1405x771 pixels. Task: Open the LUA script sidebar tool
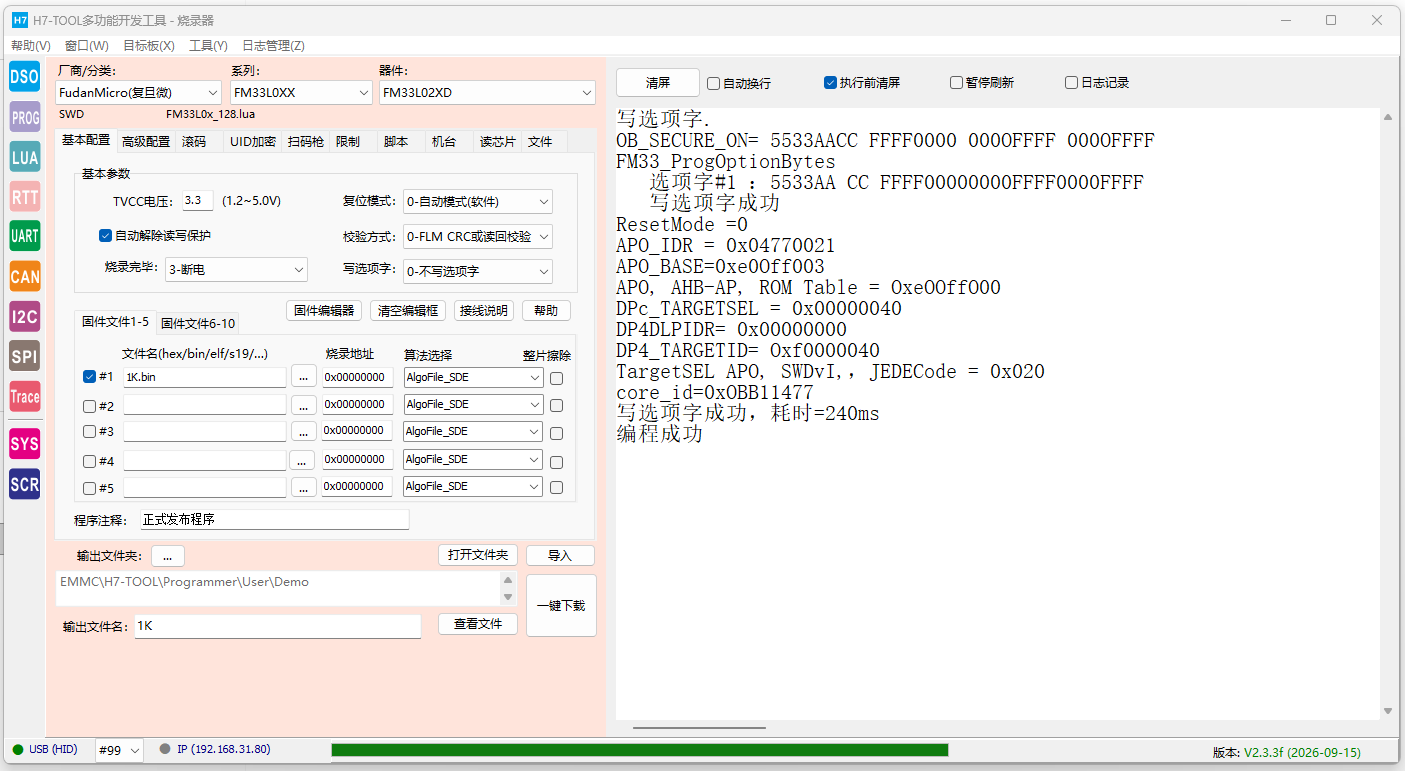coord(25,156)
